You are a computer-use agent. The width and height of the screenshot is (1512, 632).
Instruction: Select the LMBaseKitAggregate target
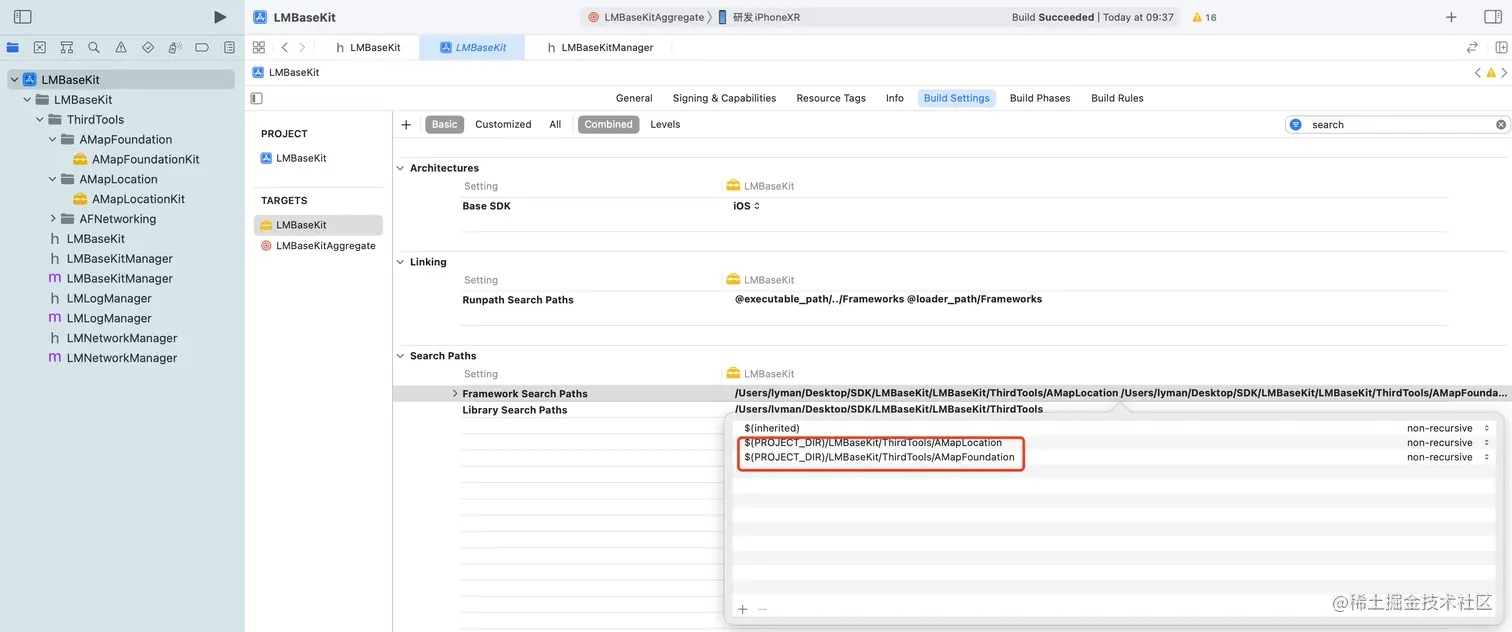point(318,246)
